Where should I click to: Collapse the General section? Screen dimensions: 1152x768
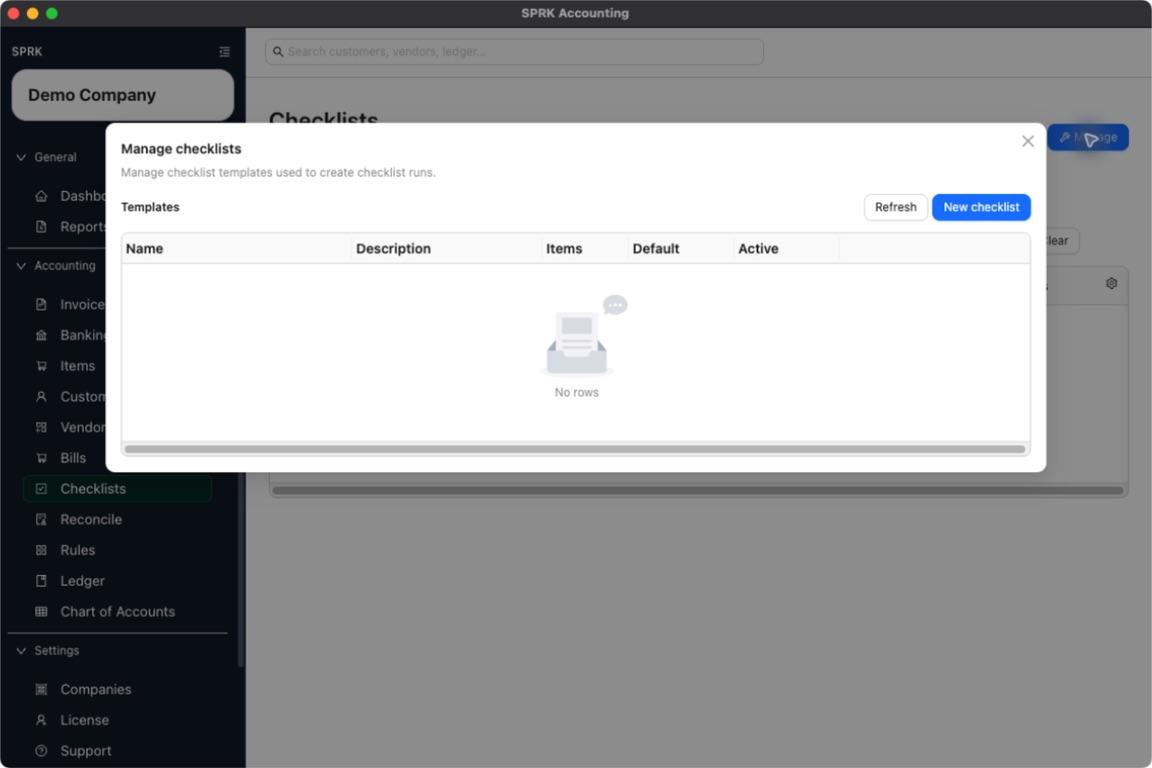[x=46, y=157]
